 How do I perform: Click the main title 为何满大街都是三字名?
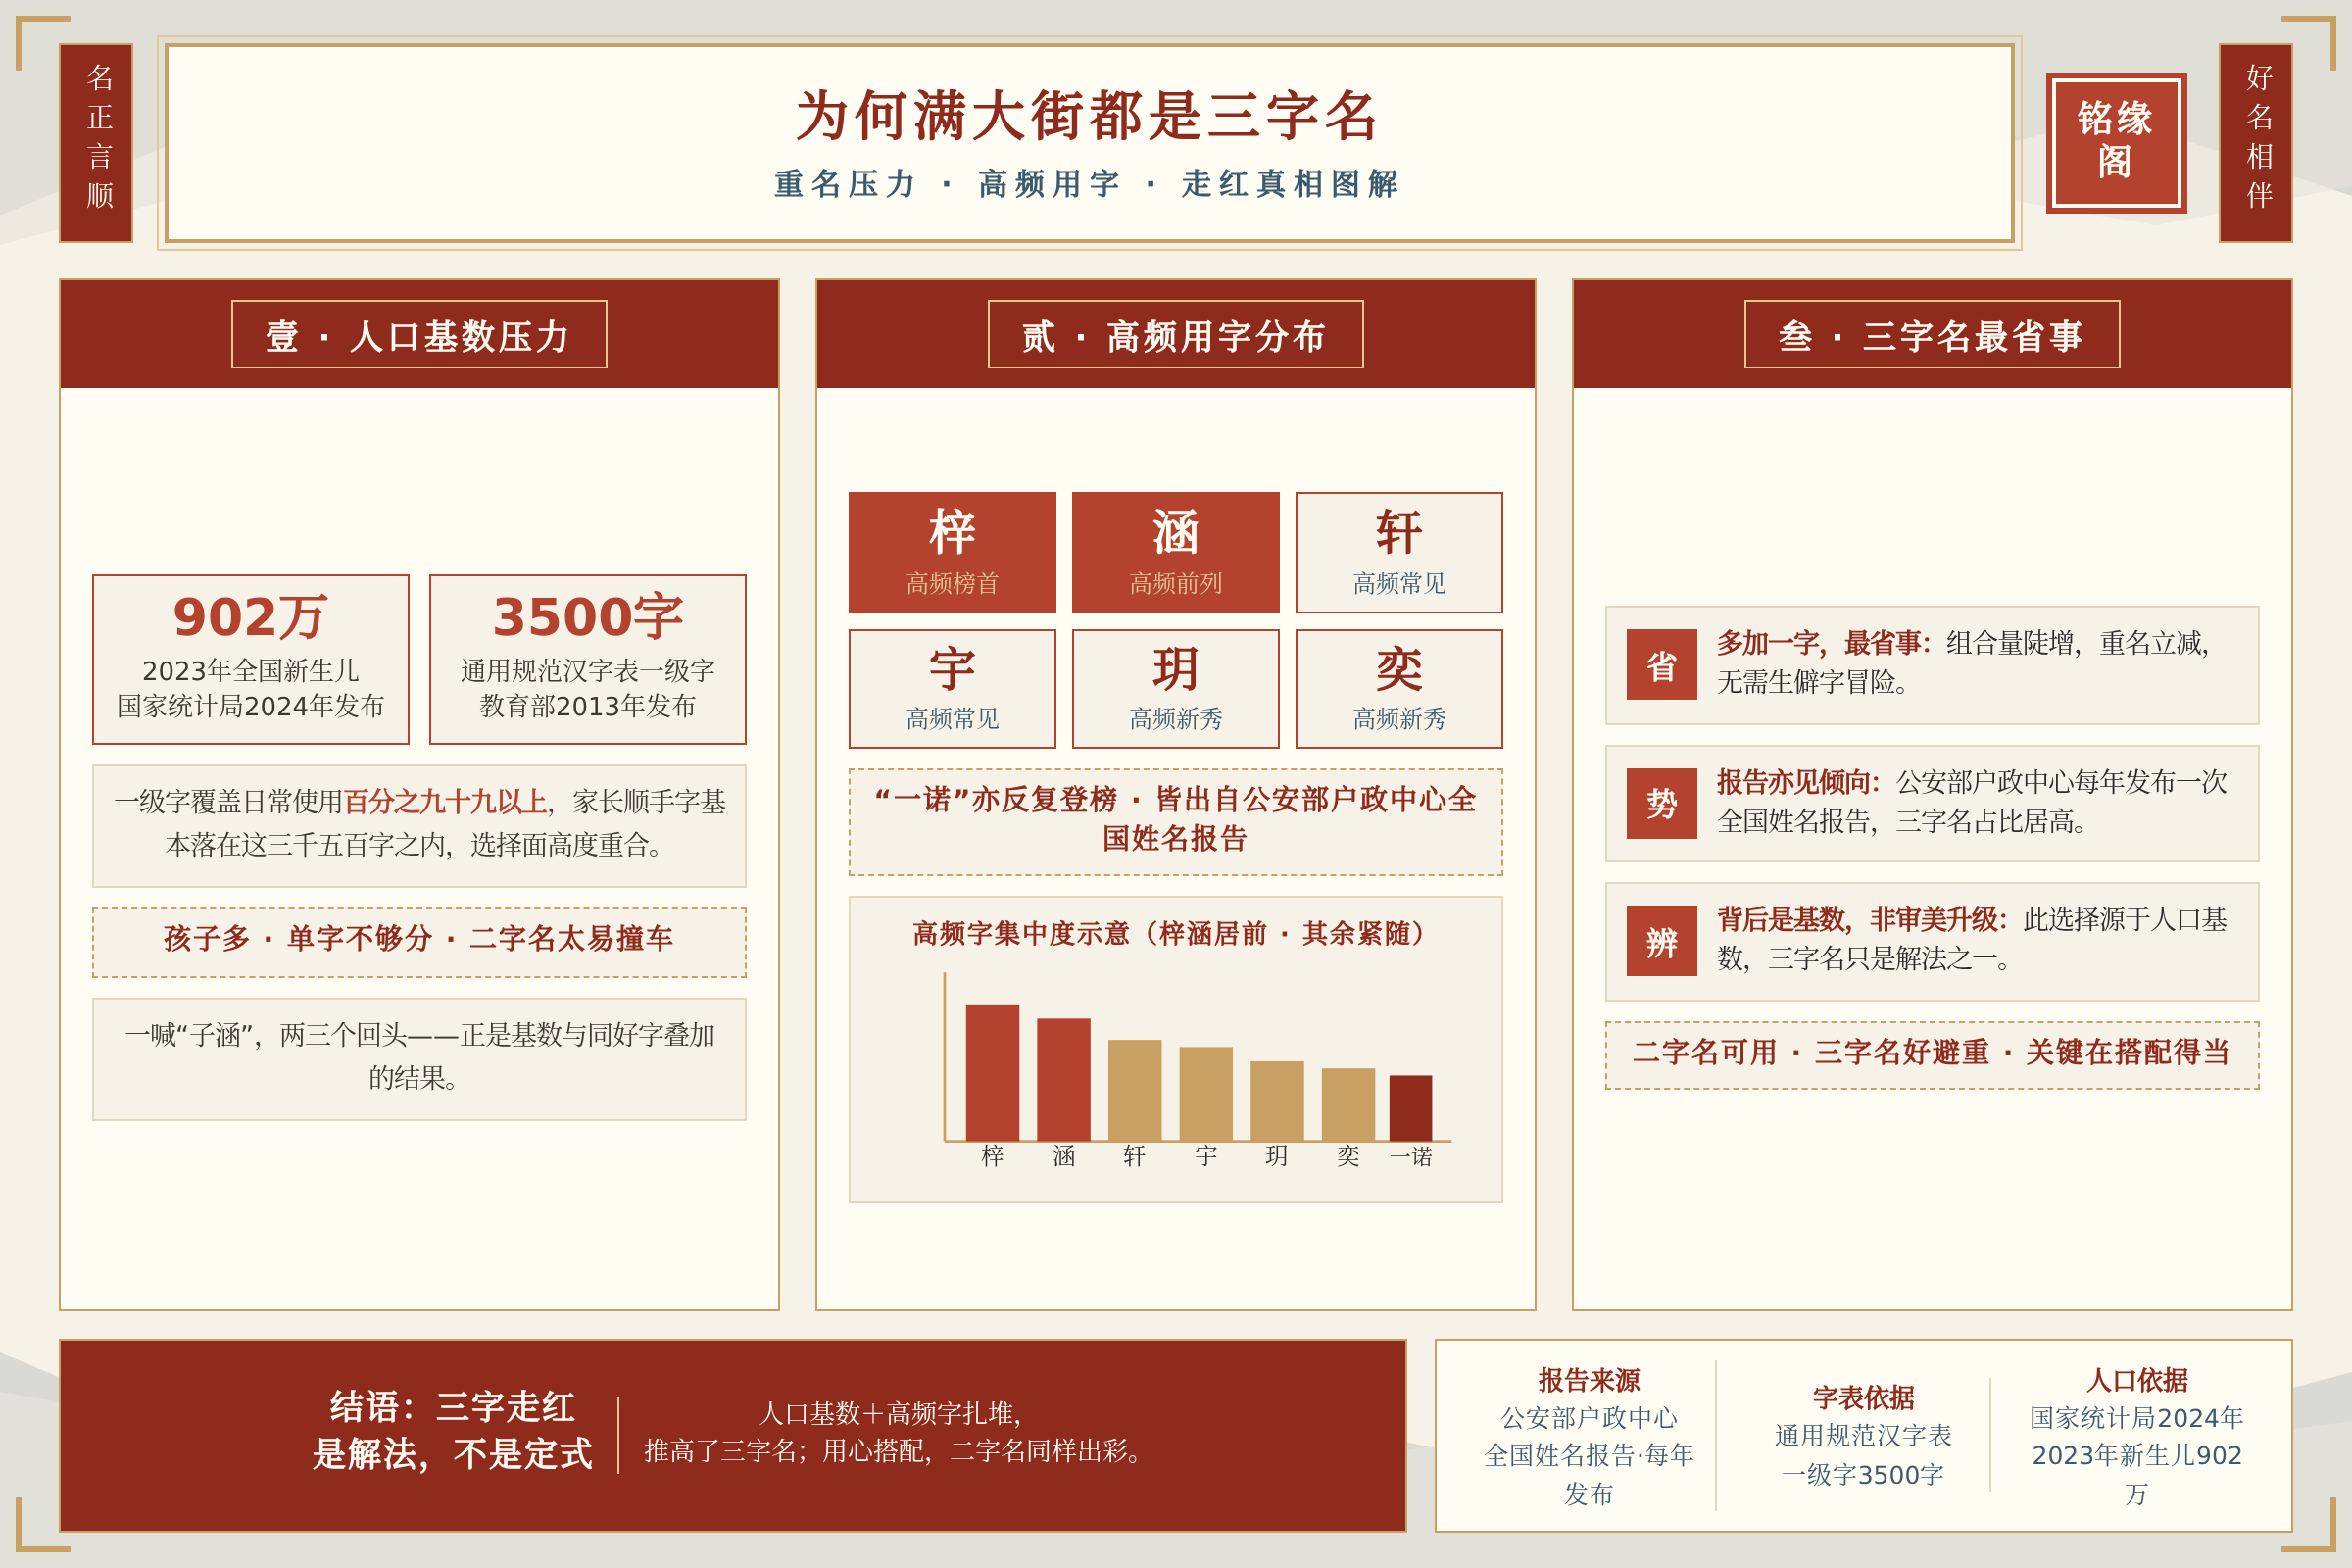click(1088, 115)
